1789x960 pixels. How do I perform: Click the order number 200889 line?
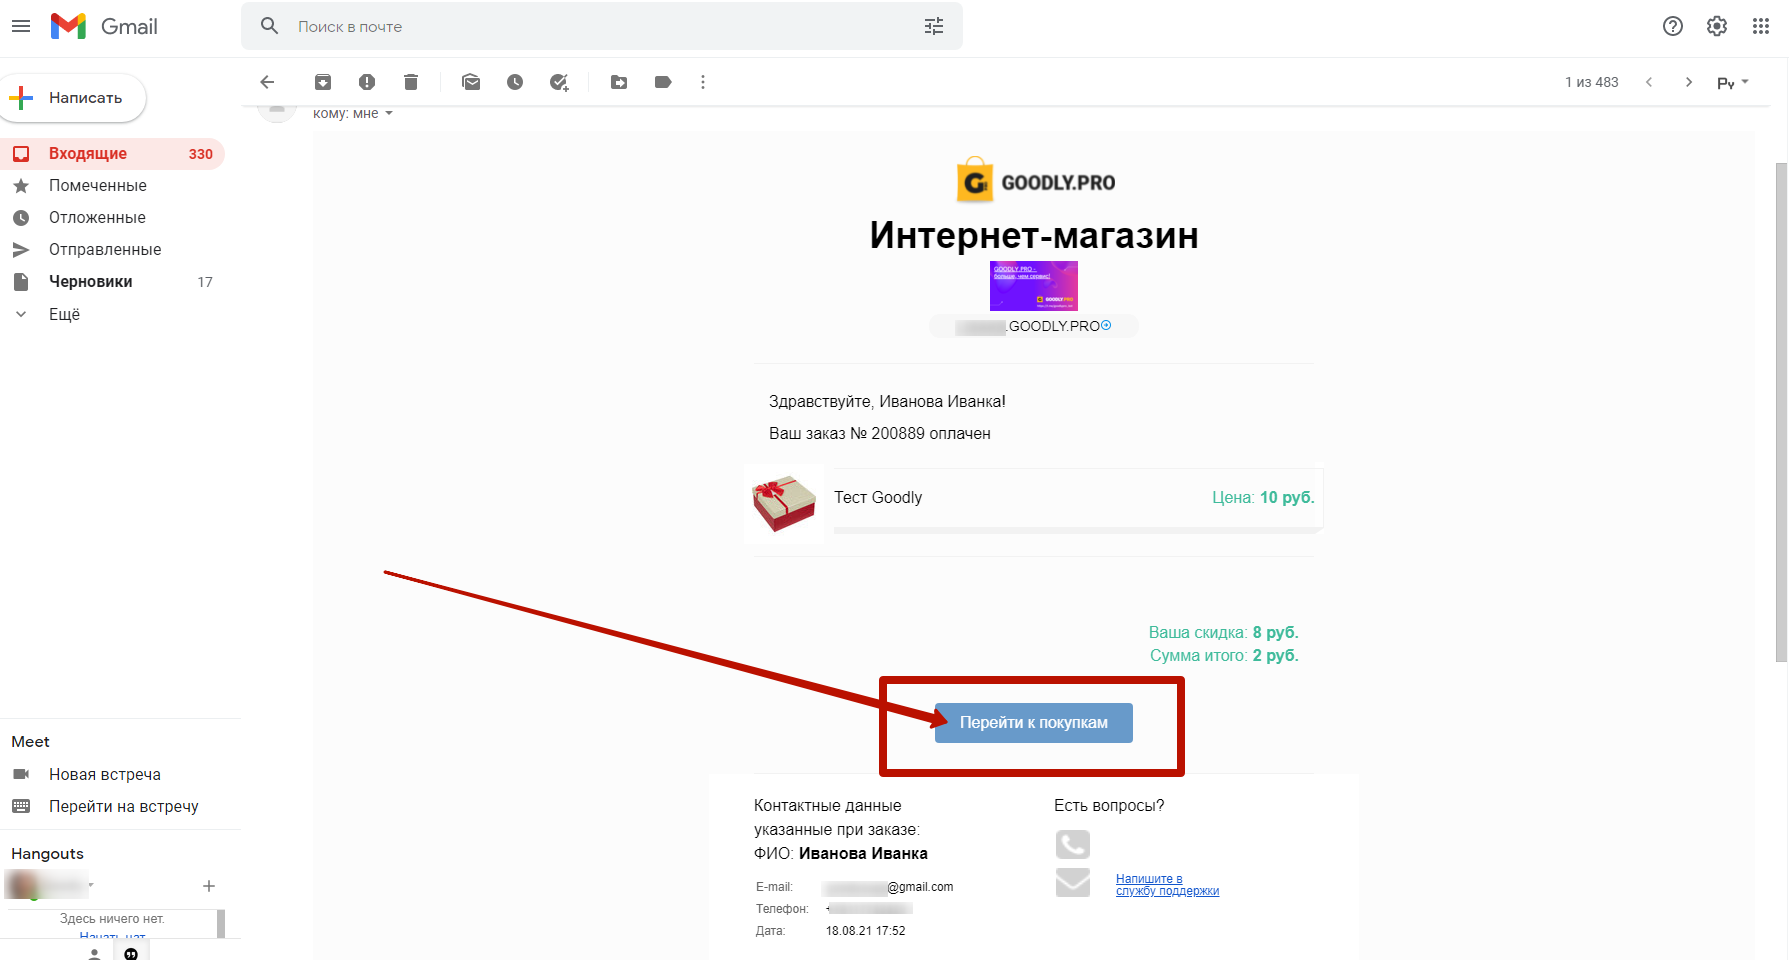pos(880,433)
